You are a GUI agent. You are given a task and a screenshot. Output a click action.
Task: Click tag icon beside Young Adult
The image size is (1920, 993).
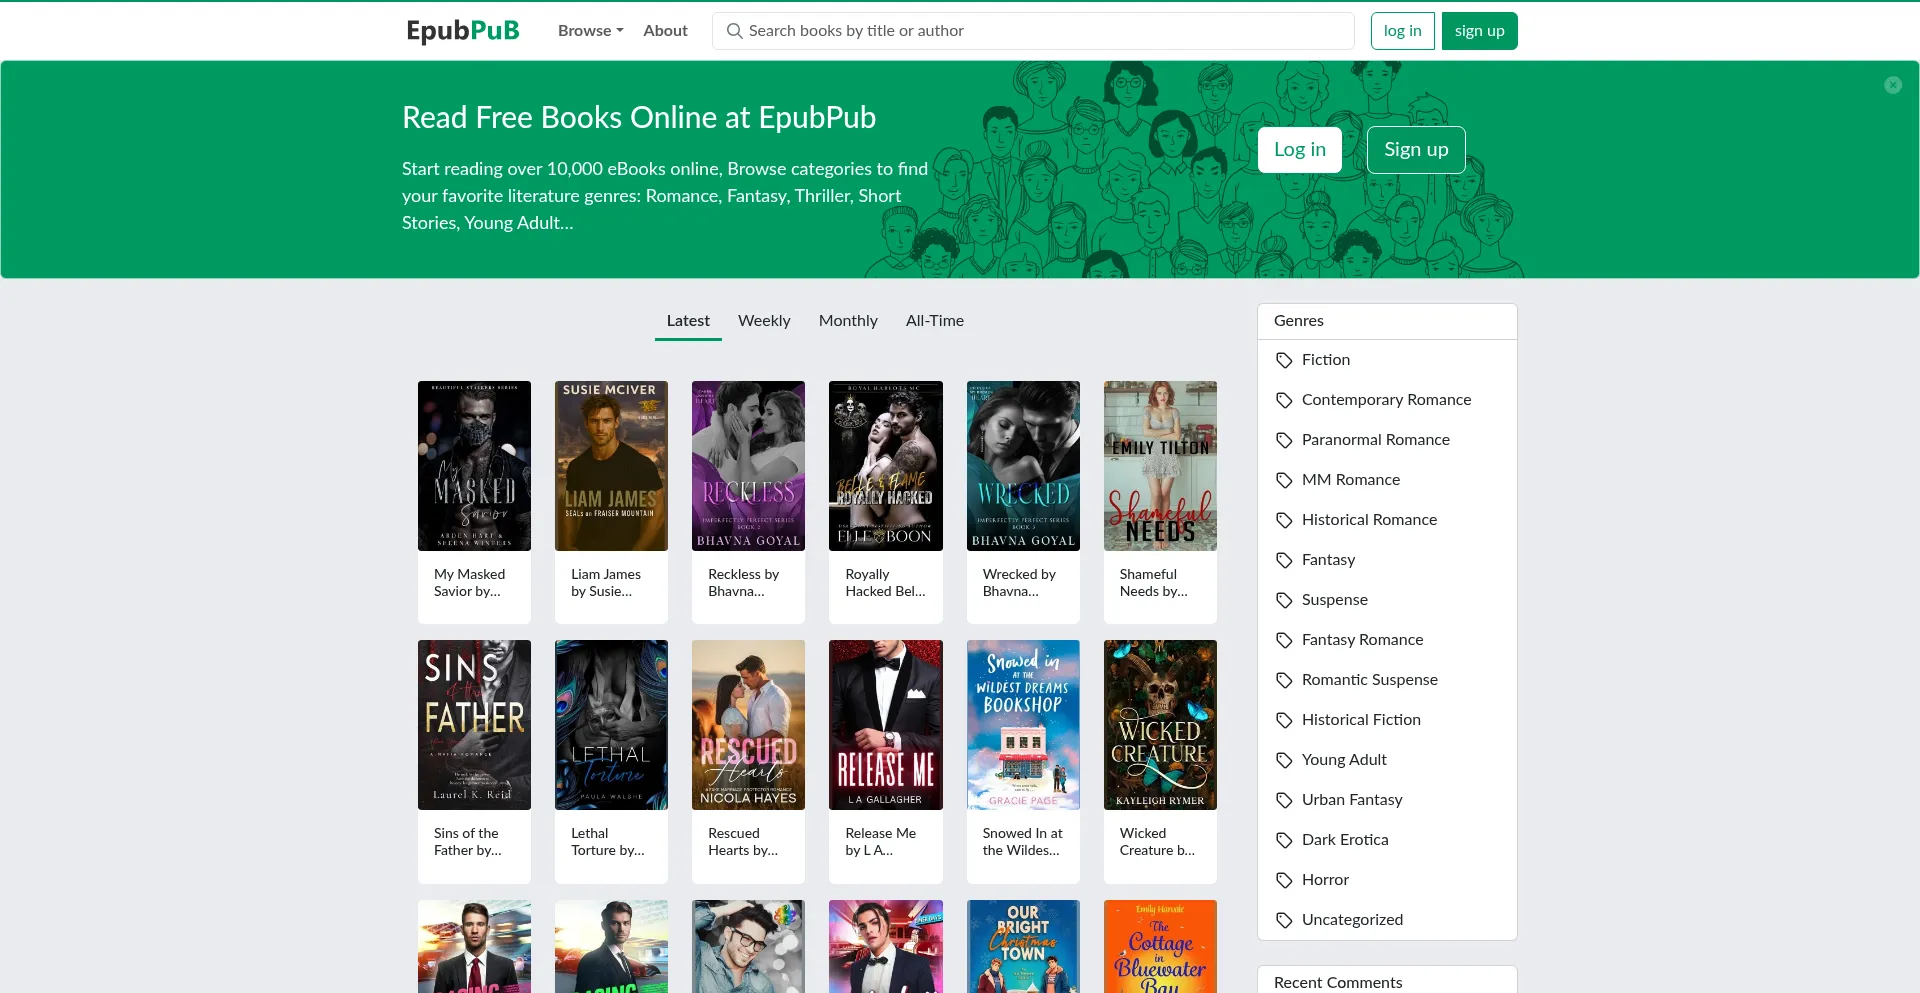click(x=1284, y=760)
